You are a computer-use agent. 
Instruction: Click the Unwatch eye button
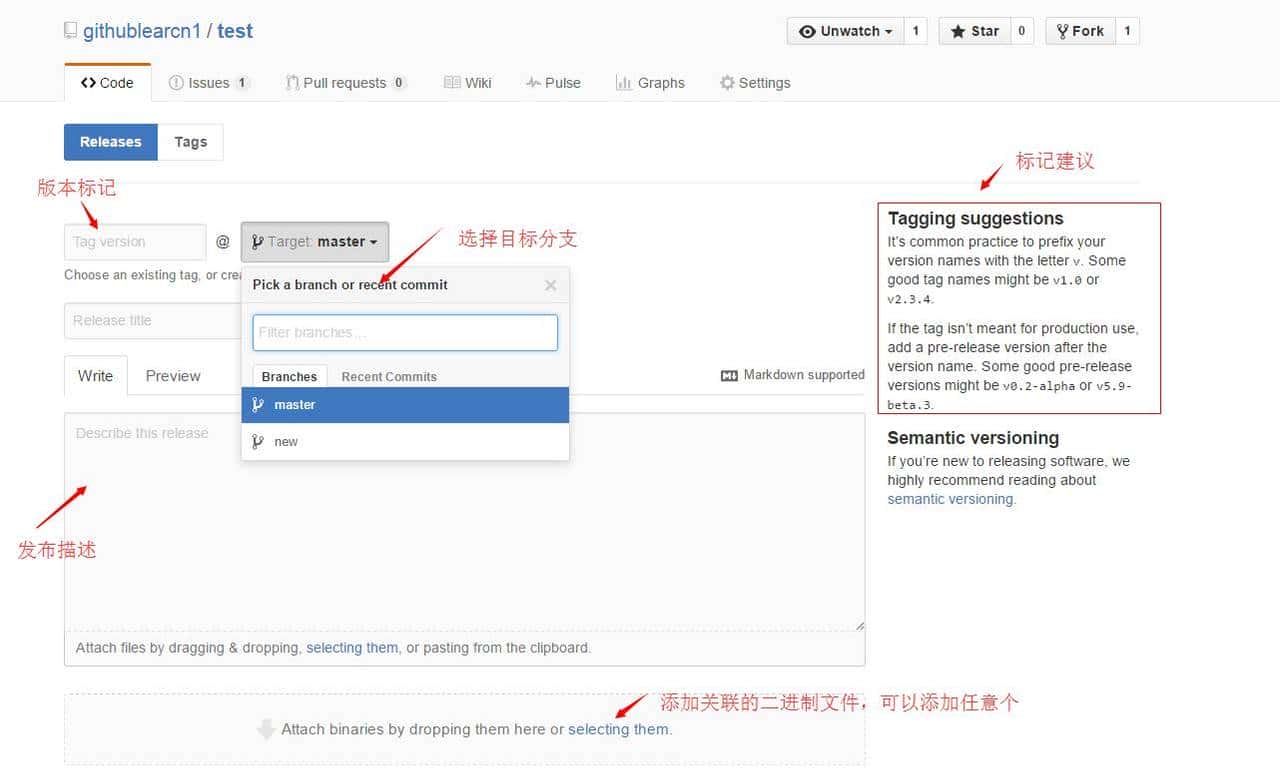pyautogui.click(x=845, y=31)
